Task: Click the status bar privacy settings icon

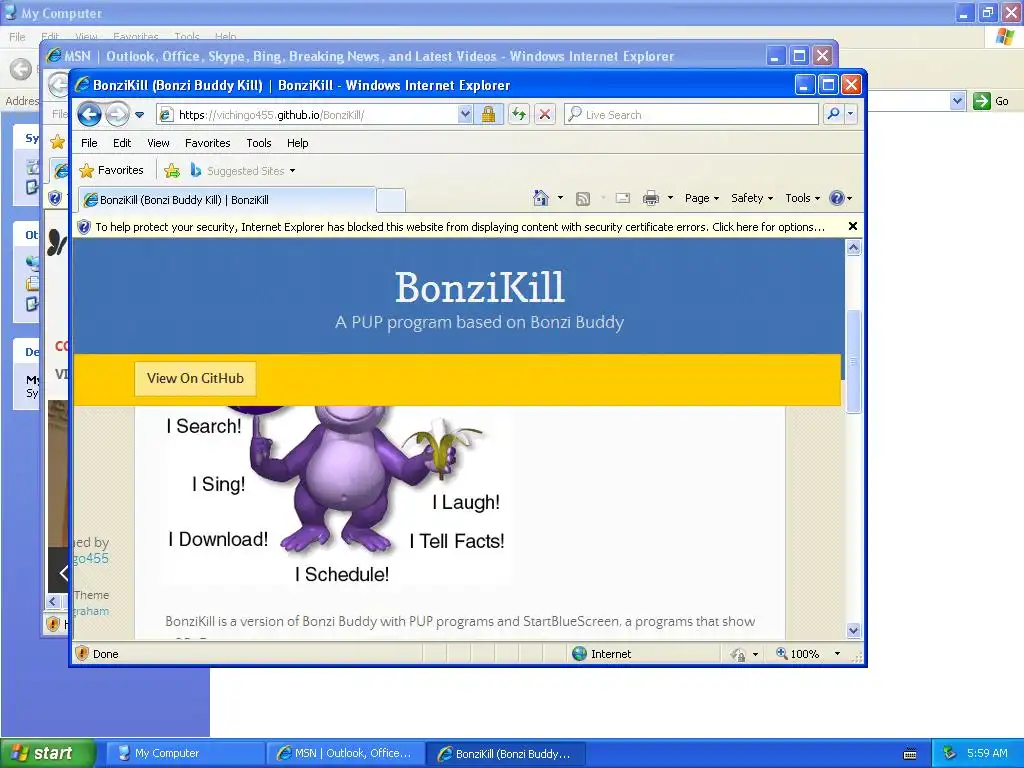Action: [738, 654]
